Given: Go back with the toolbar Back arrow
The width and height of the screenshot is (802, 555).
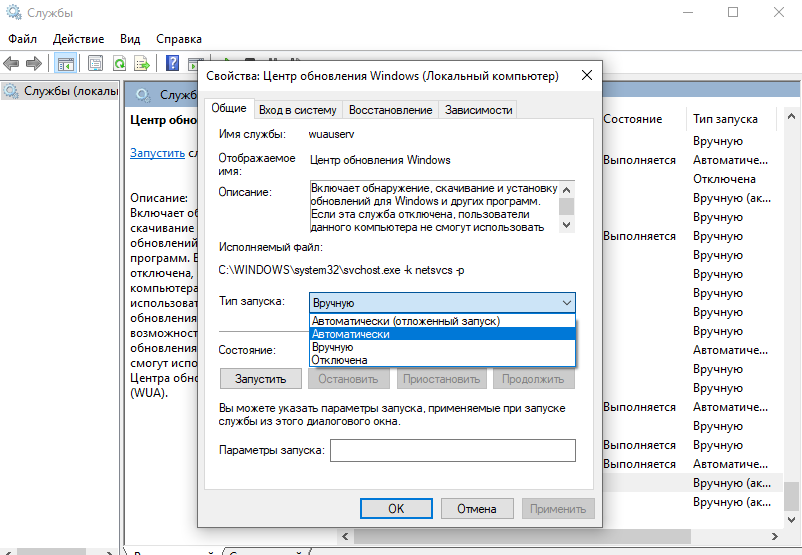Looking at the screenshot, I should click(x=11, y=64).
